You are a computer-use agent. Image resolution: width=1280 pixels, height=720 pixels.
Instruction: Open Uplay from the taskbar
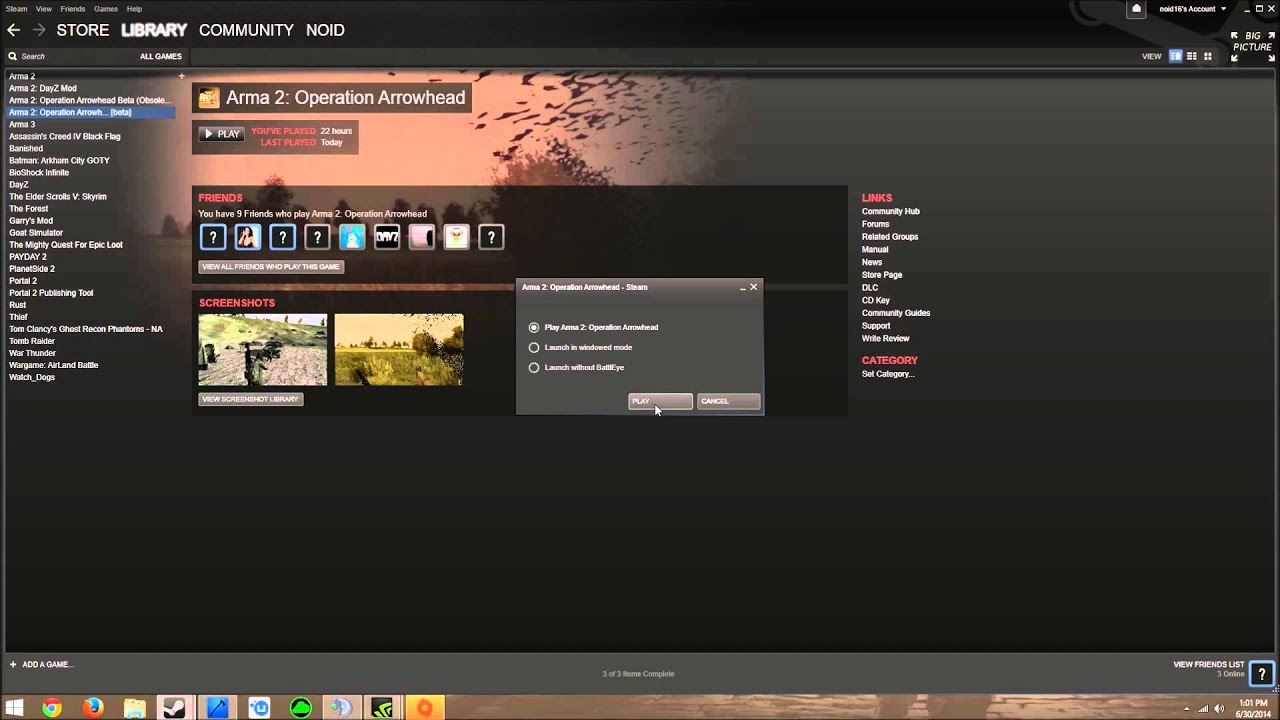pyautogui.click(x=259, y=708)
